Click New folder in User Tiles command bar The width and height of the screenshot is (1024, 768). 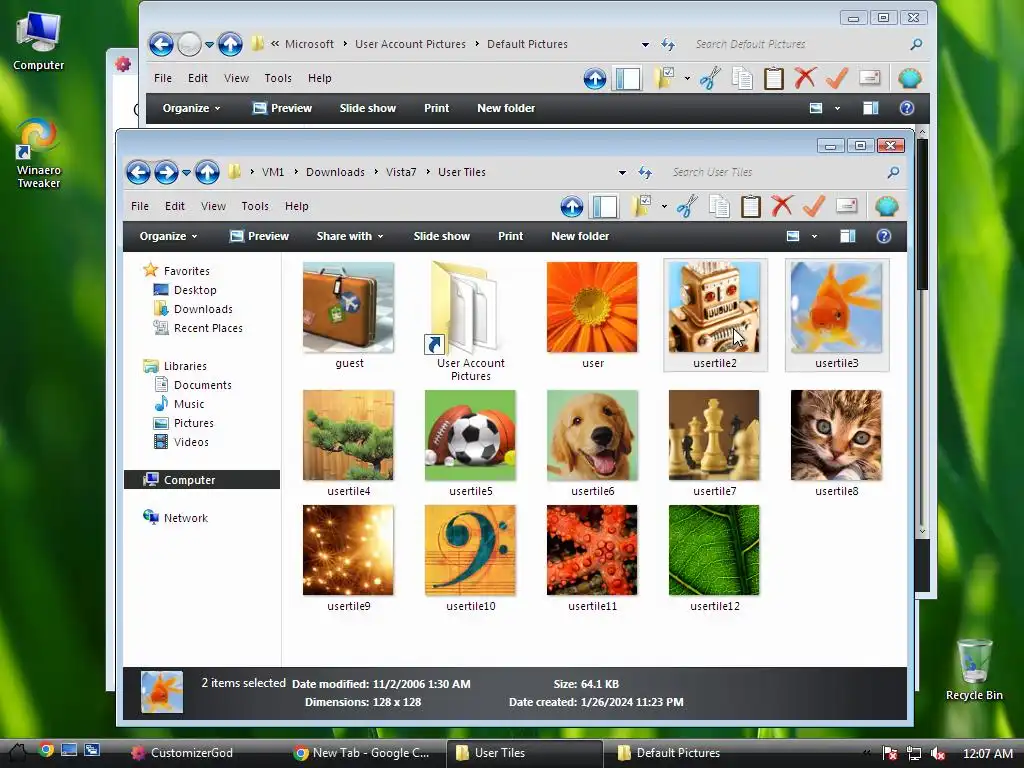(x=580, y=236)
